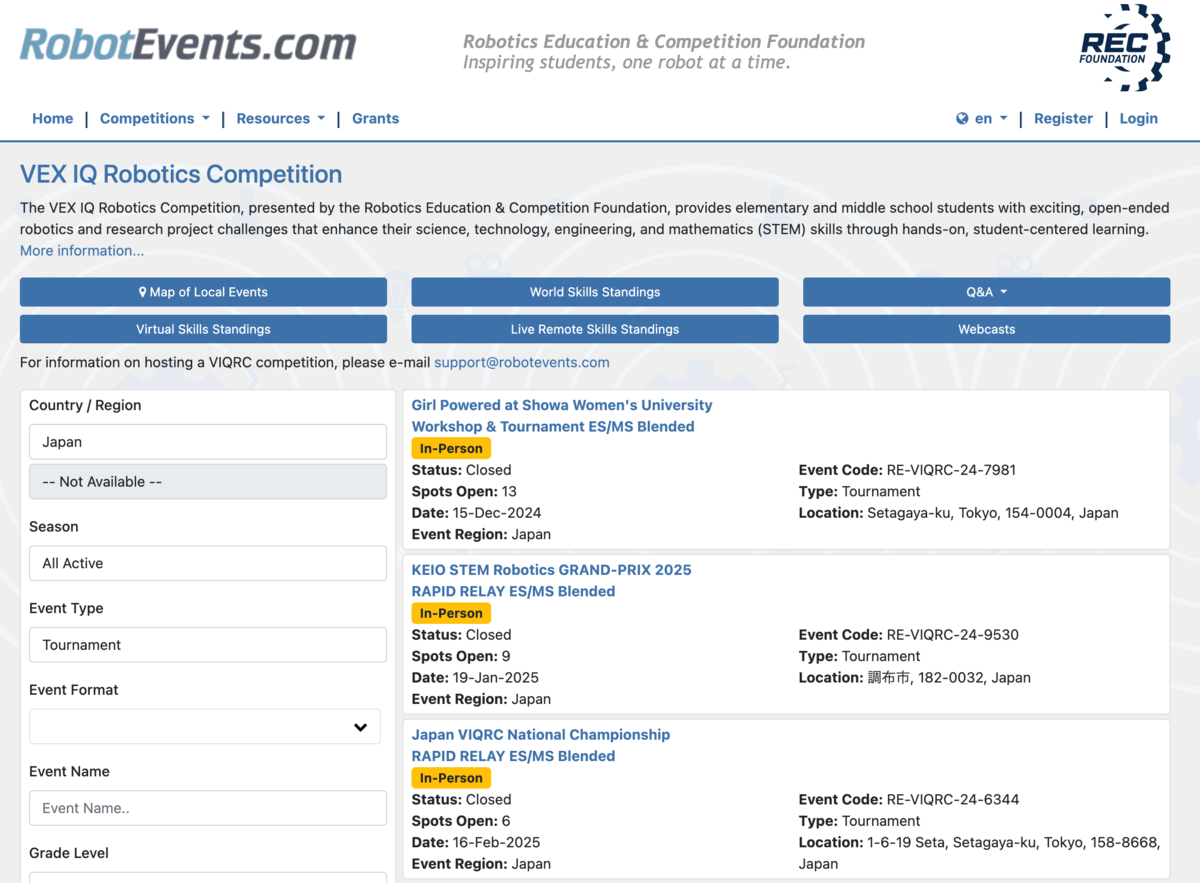
Task: Go to the Home menu item
Action: pos(52,118)
